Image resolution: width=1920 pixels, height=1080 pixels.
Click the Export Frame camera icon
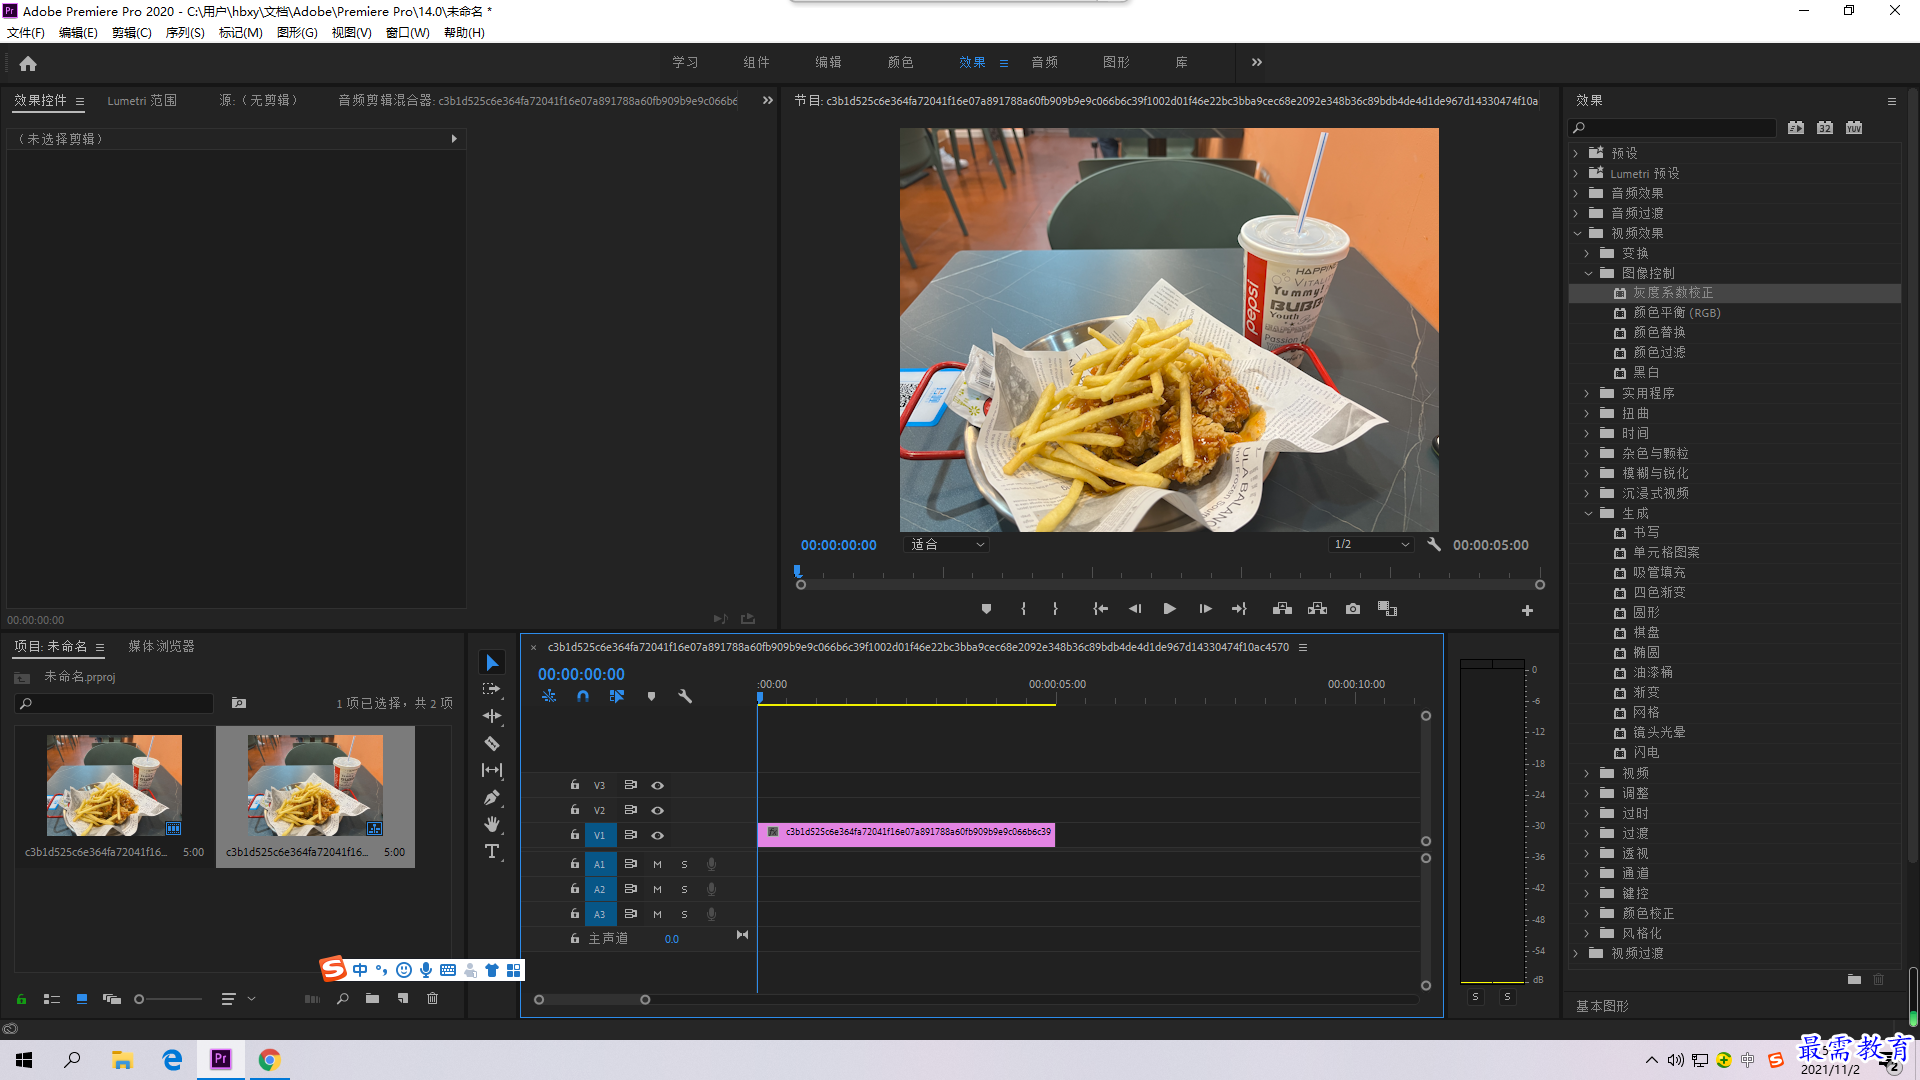click(x=1353, y=609)
